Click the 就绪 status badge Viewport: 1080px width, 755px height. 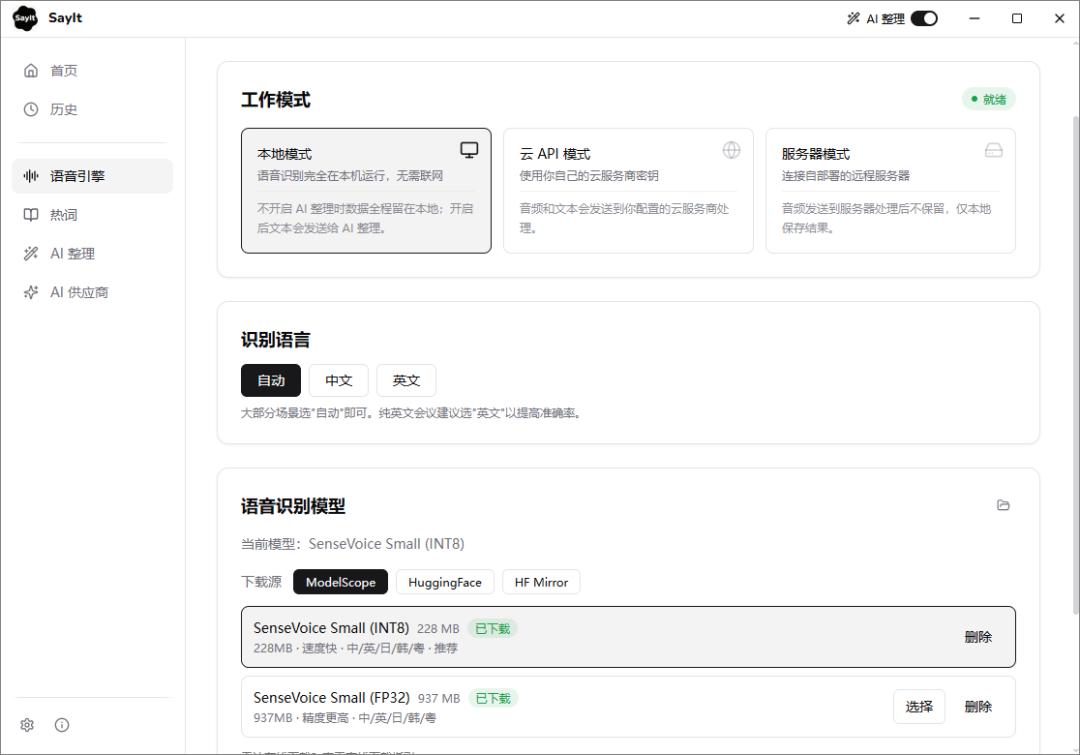pyautogui.click(x=988, y=99)
